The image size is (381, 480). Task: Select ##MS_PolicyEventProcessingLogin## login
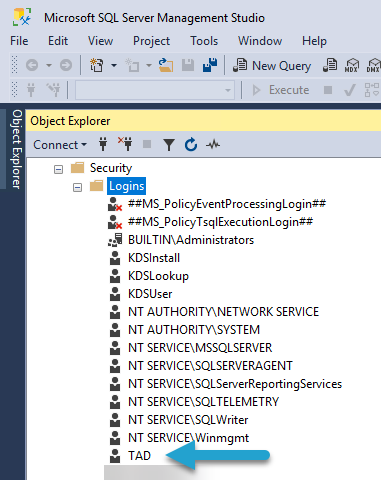pos(227,204)
